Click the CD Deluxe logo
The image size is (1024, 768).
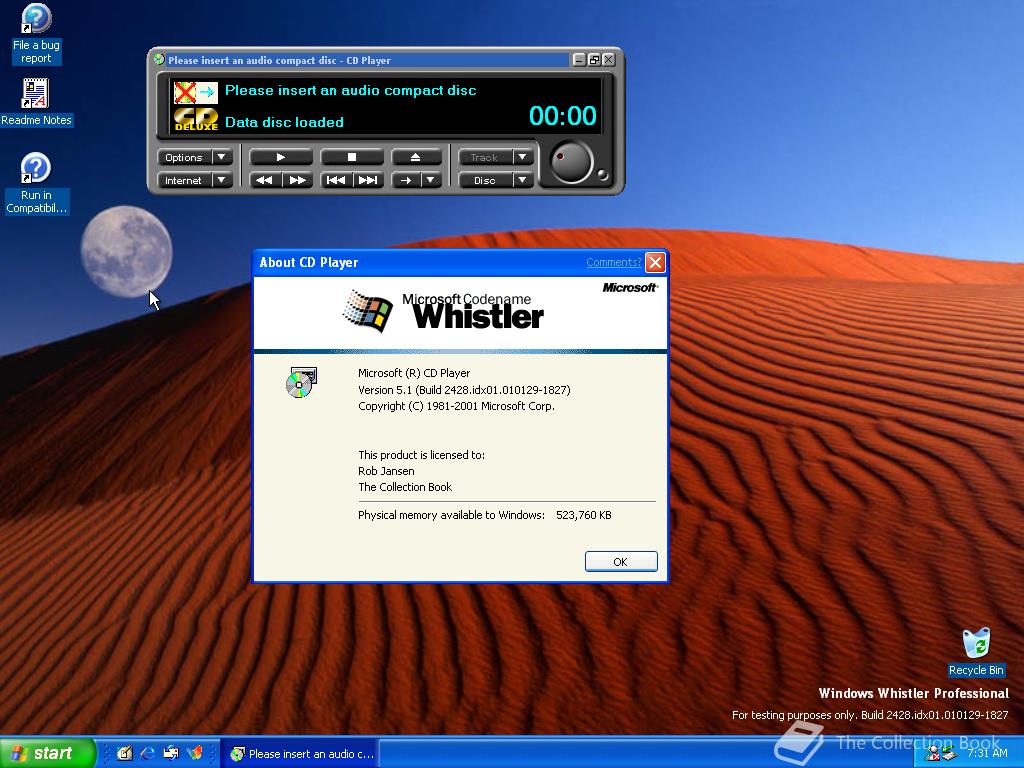[x=196, y=119]
